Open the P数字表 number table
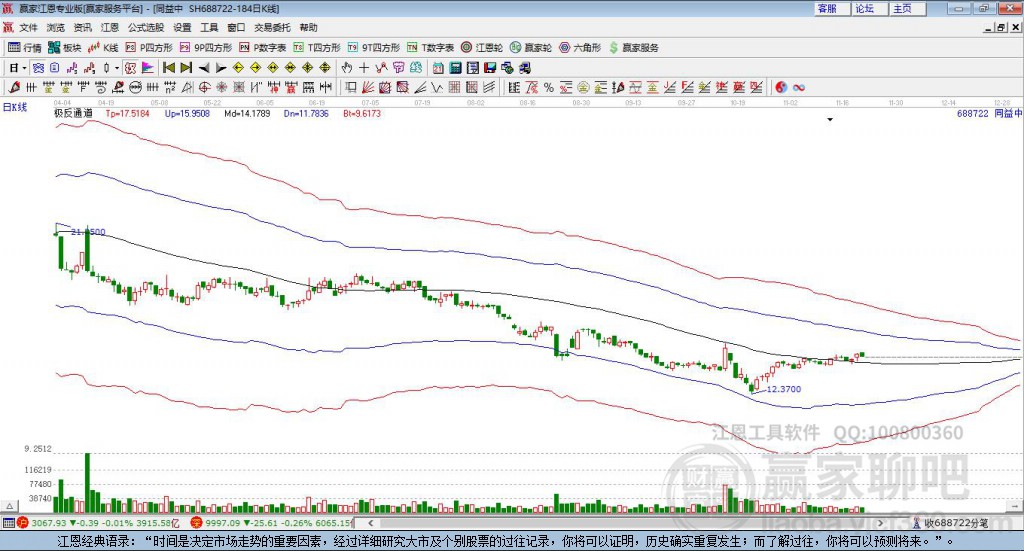The image size is (1024, 551). [x=263, y=48]
